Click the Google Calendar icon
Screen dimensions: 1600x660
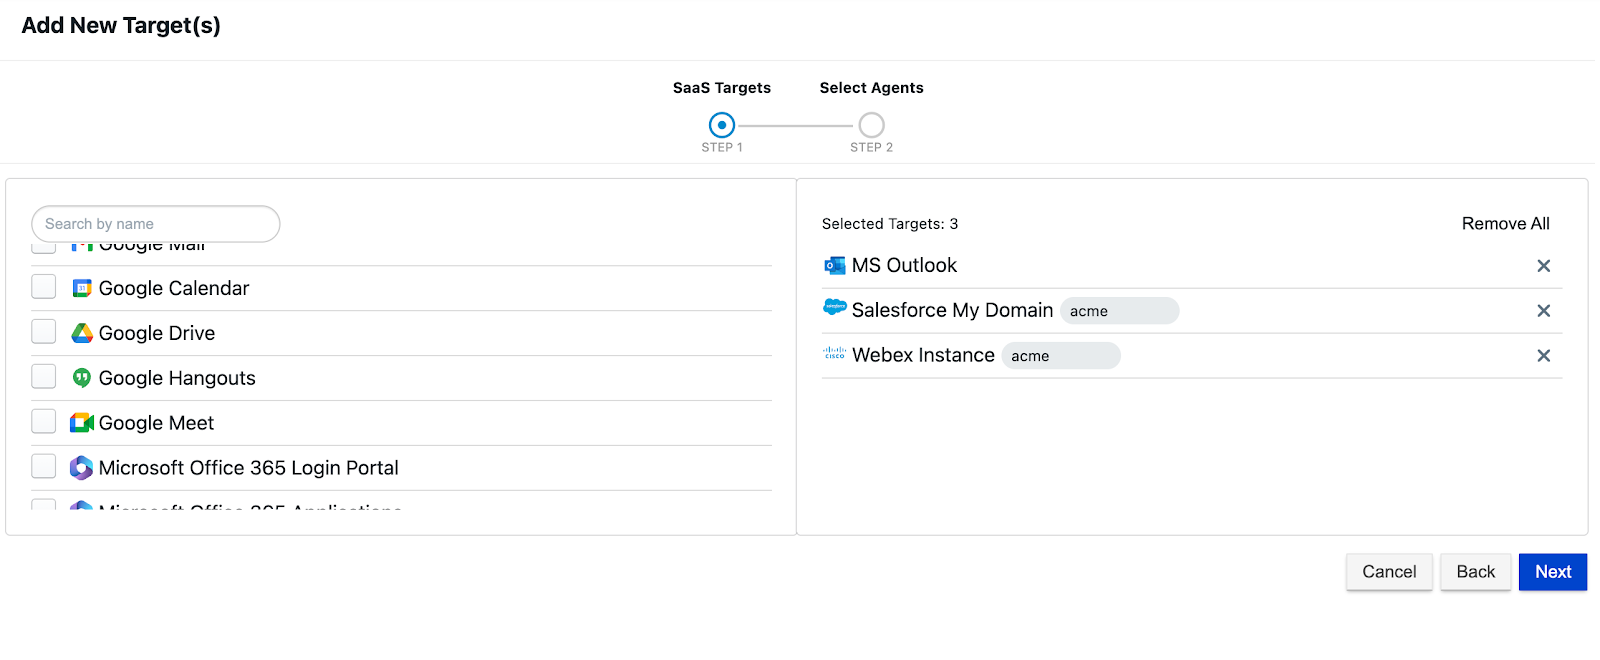[x=82, y=288]
